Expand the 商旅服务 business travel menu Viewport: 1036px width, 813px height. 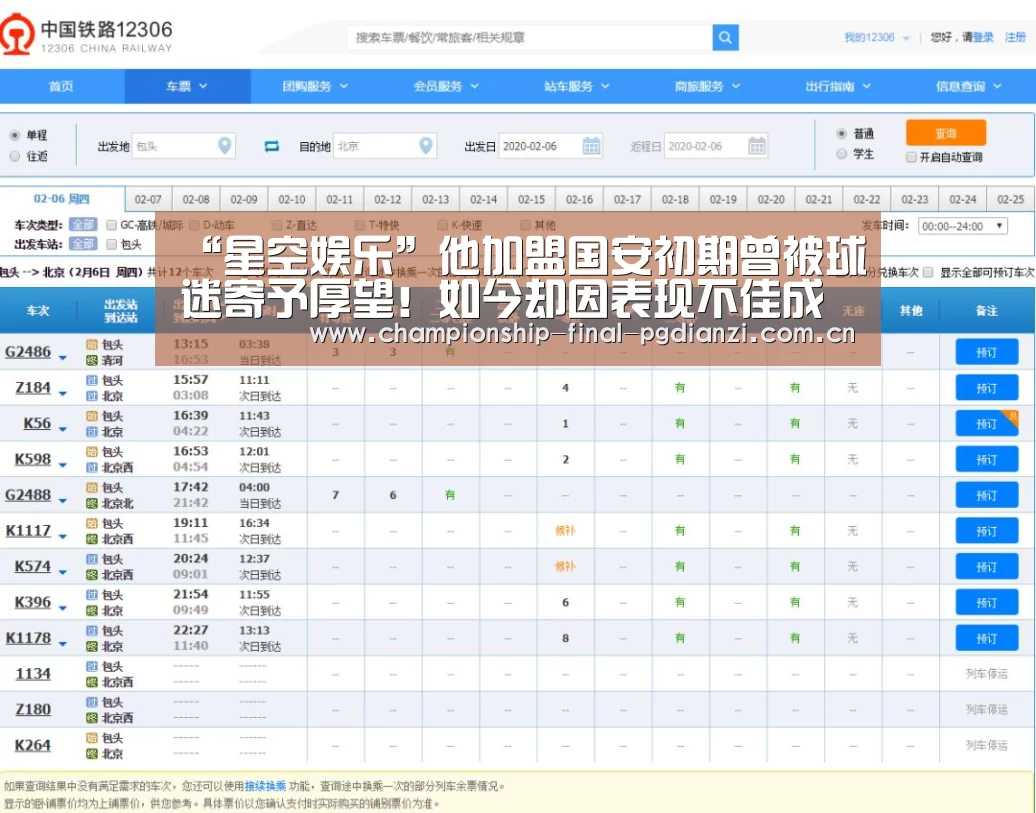click(708, 86)
